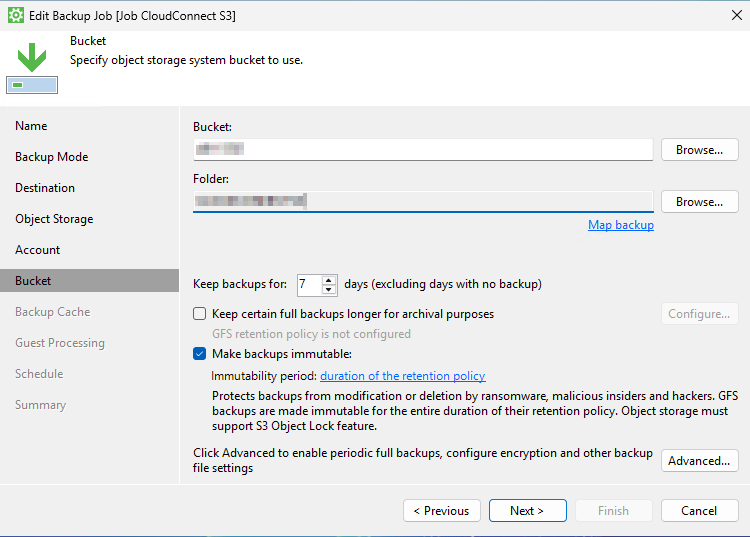Click the 'Specify object storage system bucket' description
Viewport: 750px width, 537px height.
[x=187, y=60]
